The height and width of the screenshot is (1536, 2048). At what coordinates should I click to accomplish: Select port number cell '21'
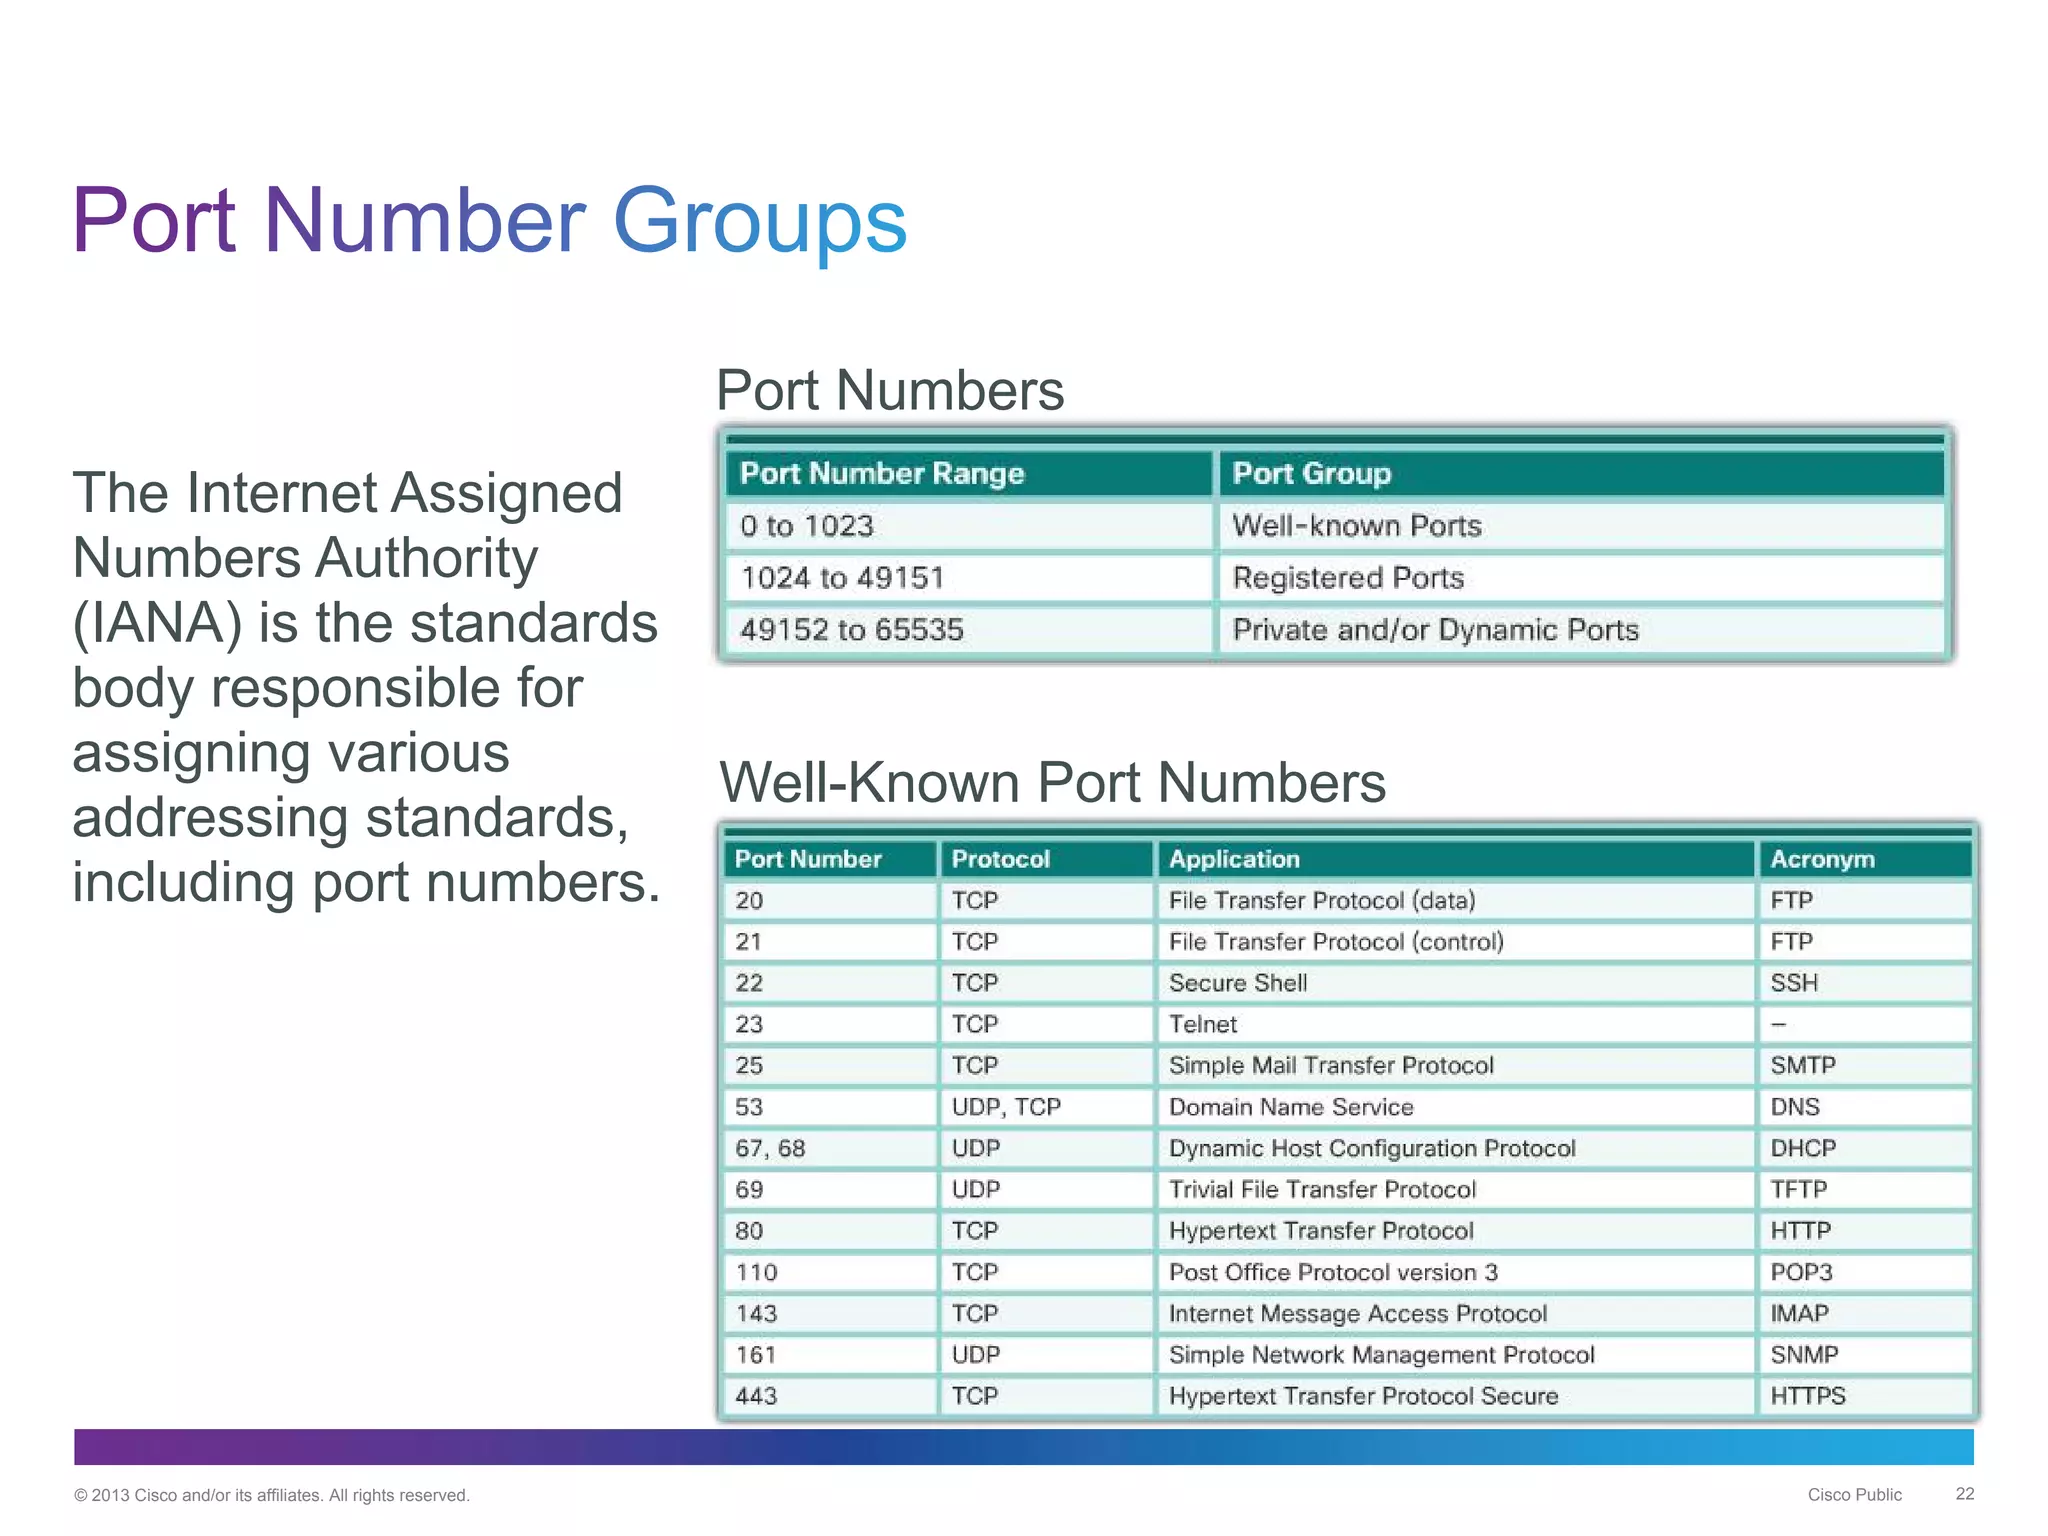[x=829, y=942]
